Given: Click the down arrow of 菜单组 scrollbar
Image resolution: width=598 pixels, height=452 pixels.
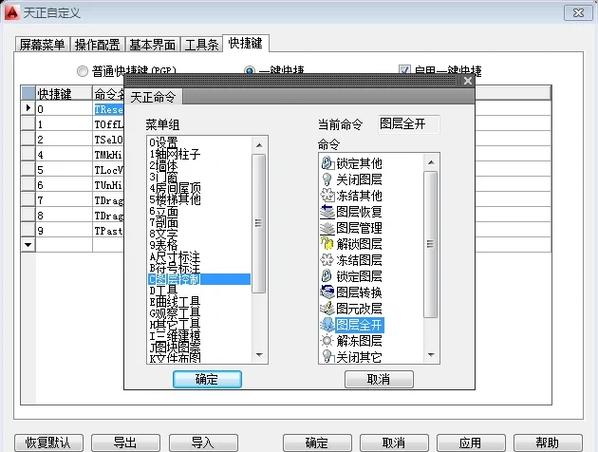Looking at the screenshot, I should [x=259, y=355].
